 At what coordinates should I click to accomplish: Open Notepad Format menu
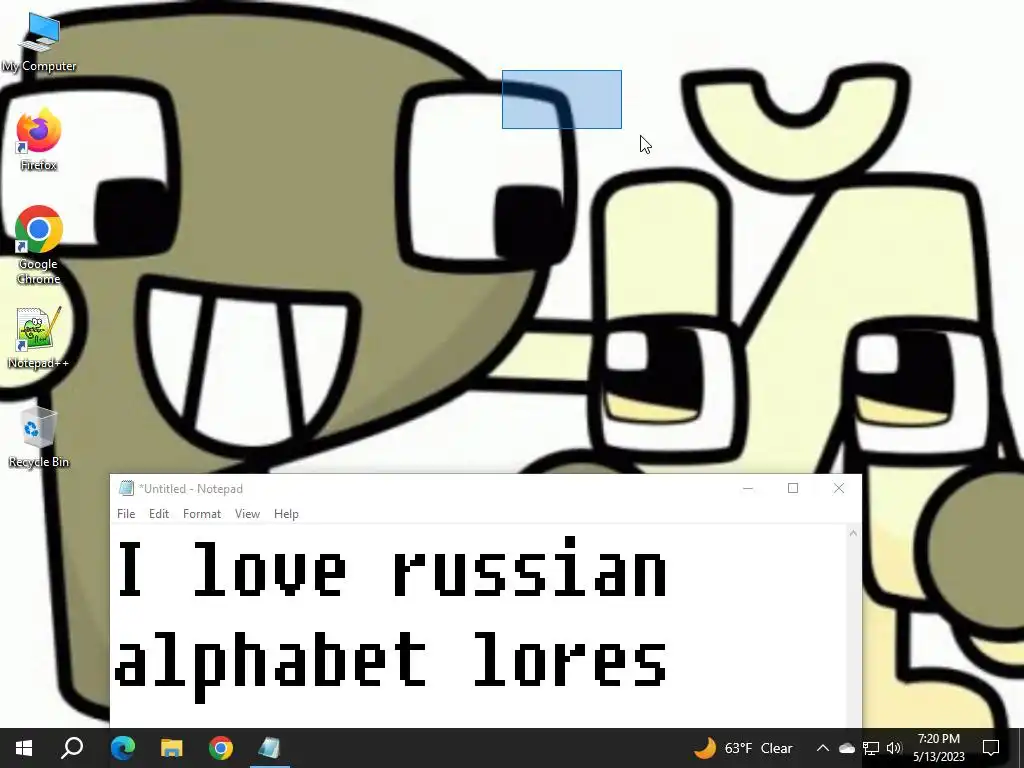point(202,514)
